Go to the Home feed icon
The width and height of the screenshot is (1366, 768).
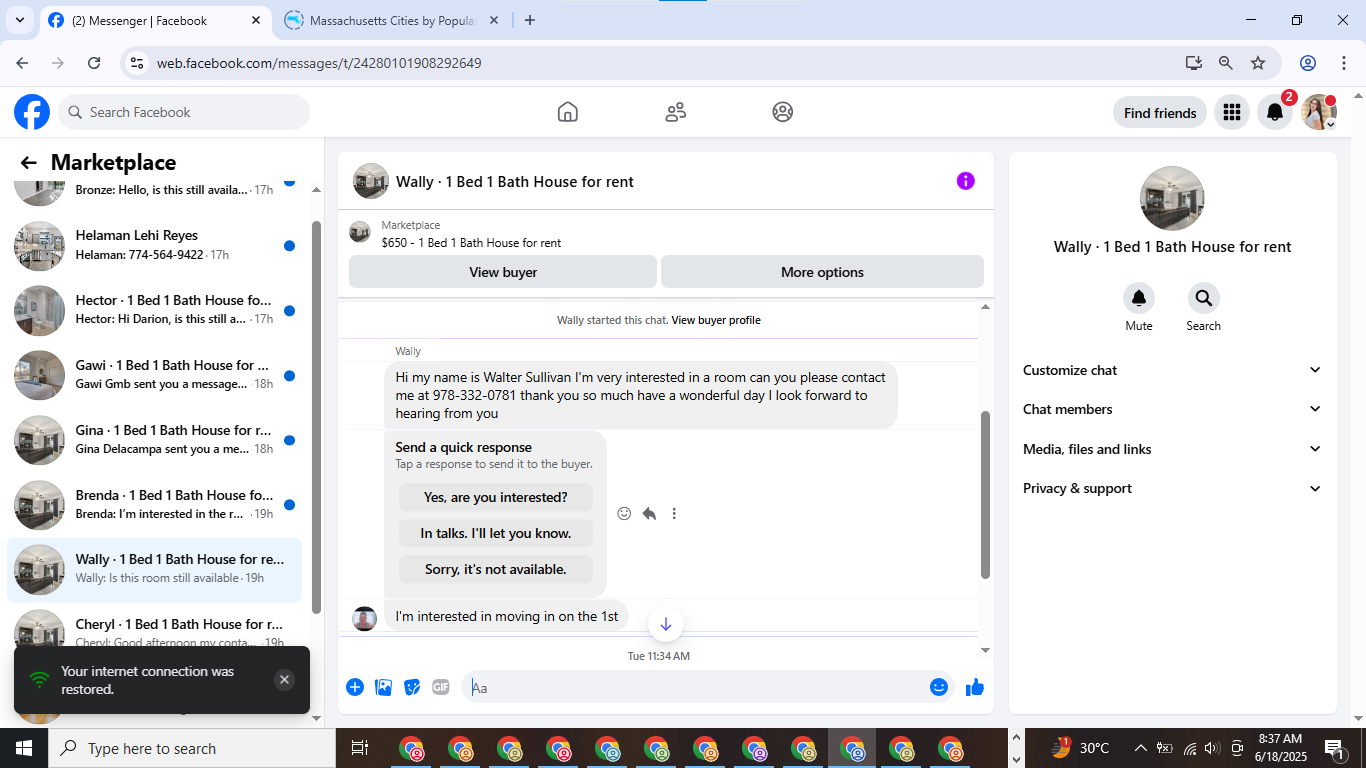[x=568, y=112]
